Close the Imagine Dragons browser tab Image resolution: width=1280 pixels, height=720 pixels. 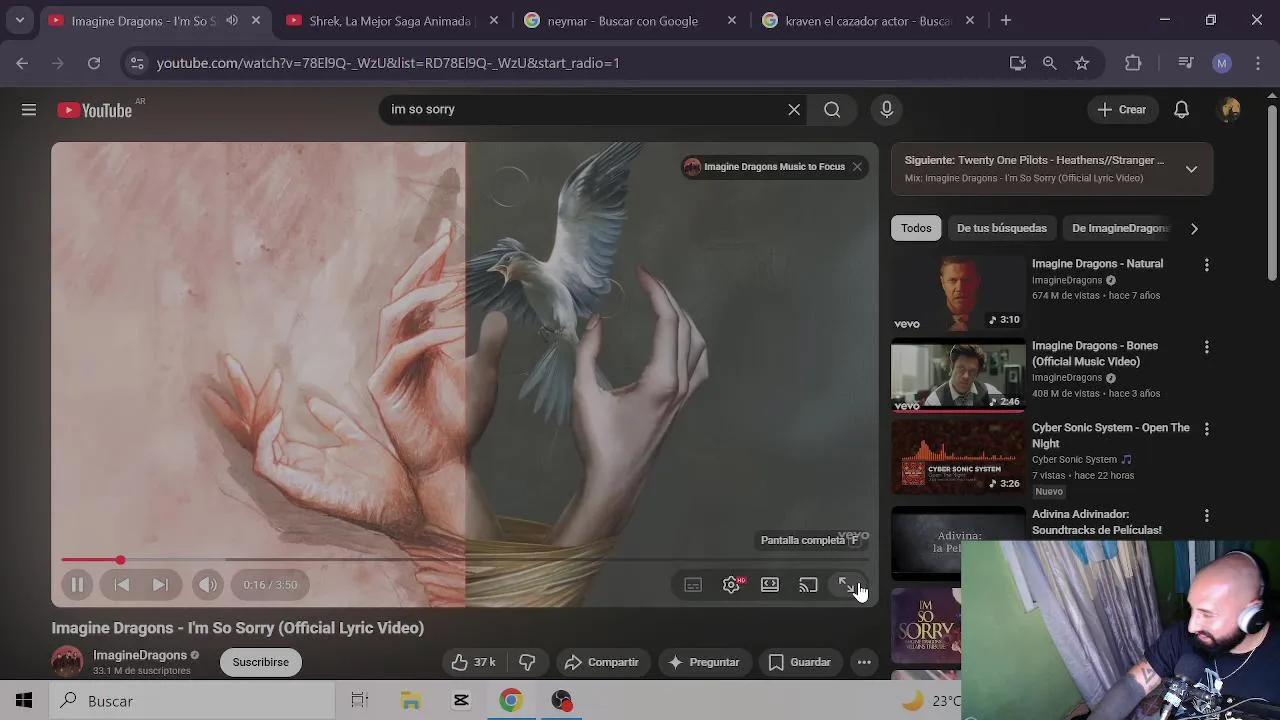256,20
